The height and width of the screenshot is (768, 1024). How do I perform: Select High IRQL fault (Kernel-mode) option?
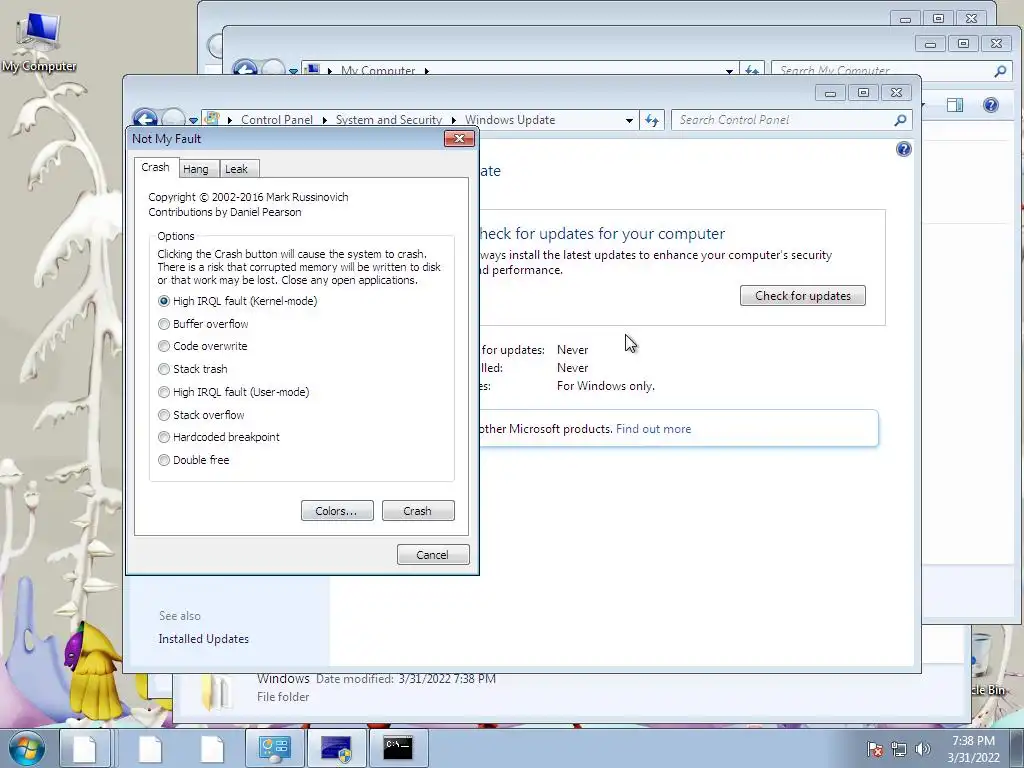[x=238, y=301]
